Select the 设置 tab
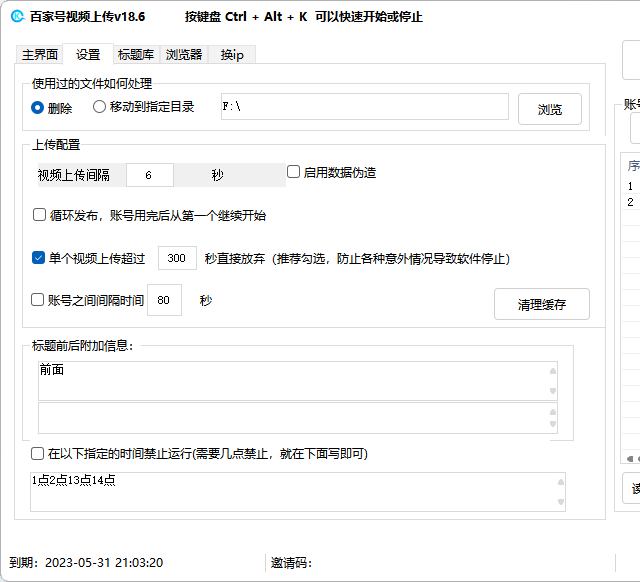 [88, 54]
